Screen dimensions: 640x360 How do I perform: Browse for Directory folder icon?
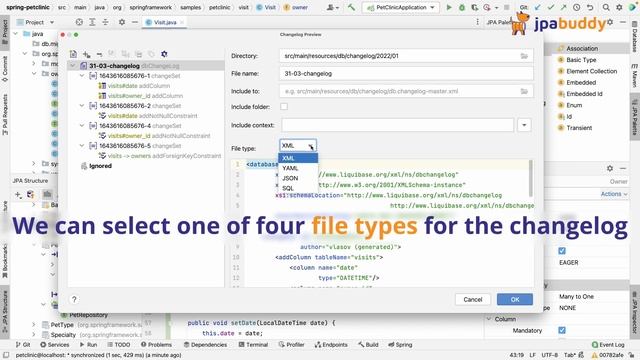(x=524, y=56)
